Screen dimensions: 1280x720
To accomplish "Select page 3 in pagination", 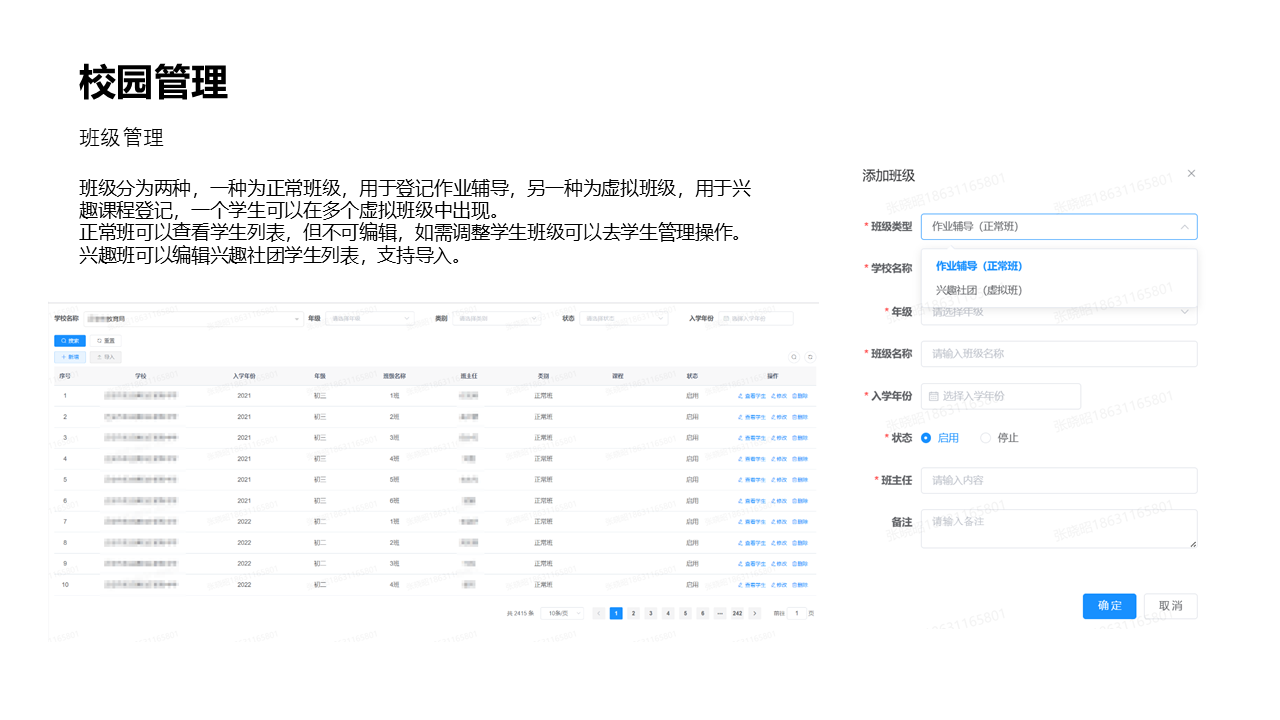I will (651, 613).
